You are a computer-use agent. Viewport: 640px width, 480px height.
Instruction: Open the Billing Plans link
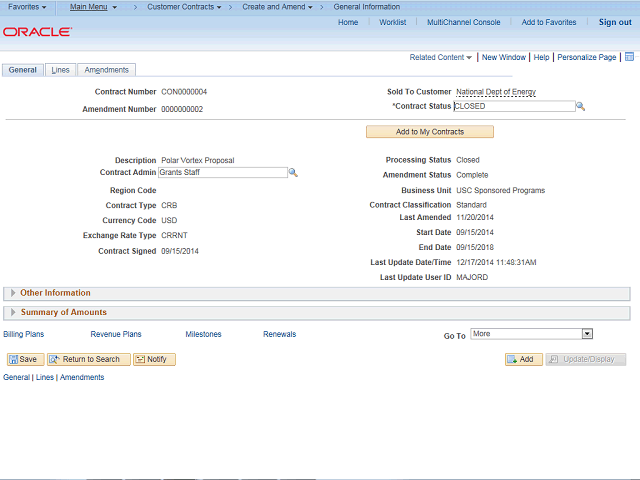[x=24, y=334]
